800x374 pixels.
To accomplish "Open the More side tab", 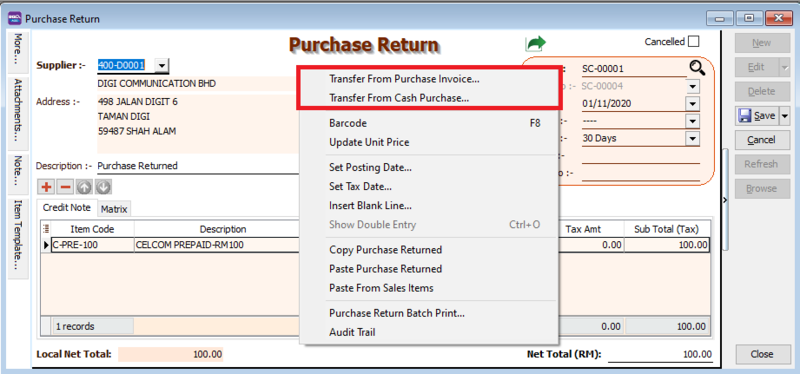I will 18,51.
